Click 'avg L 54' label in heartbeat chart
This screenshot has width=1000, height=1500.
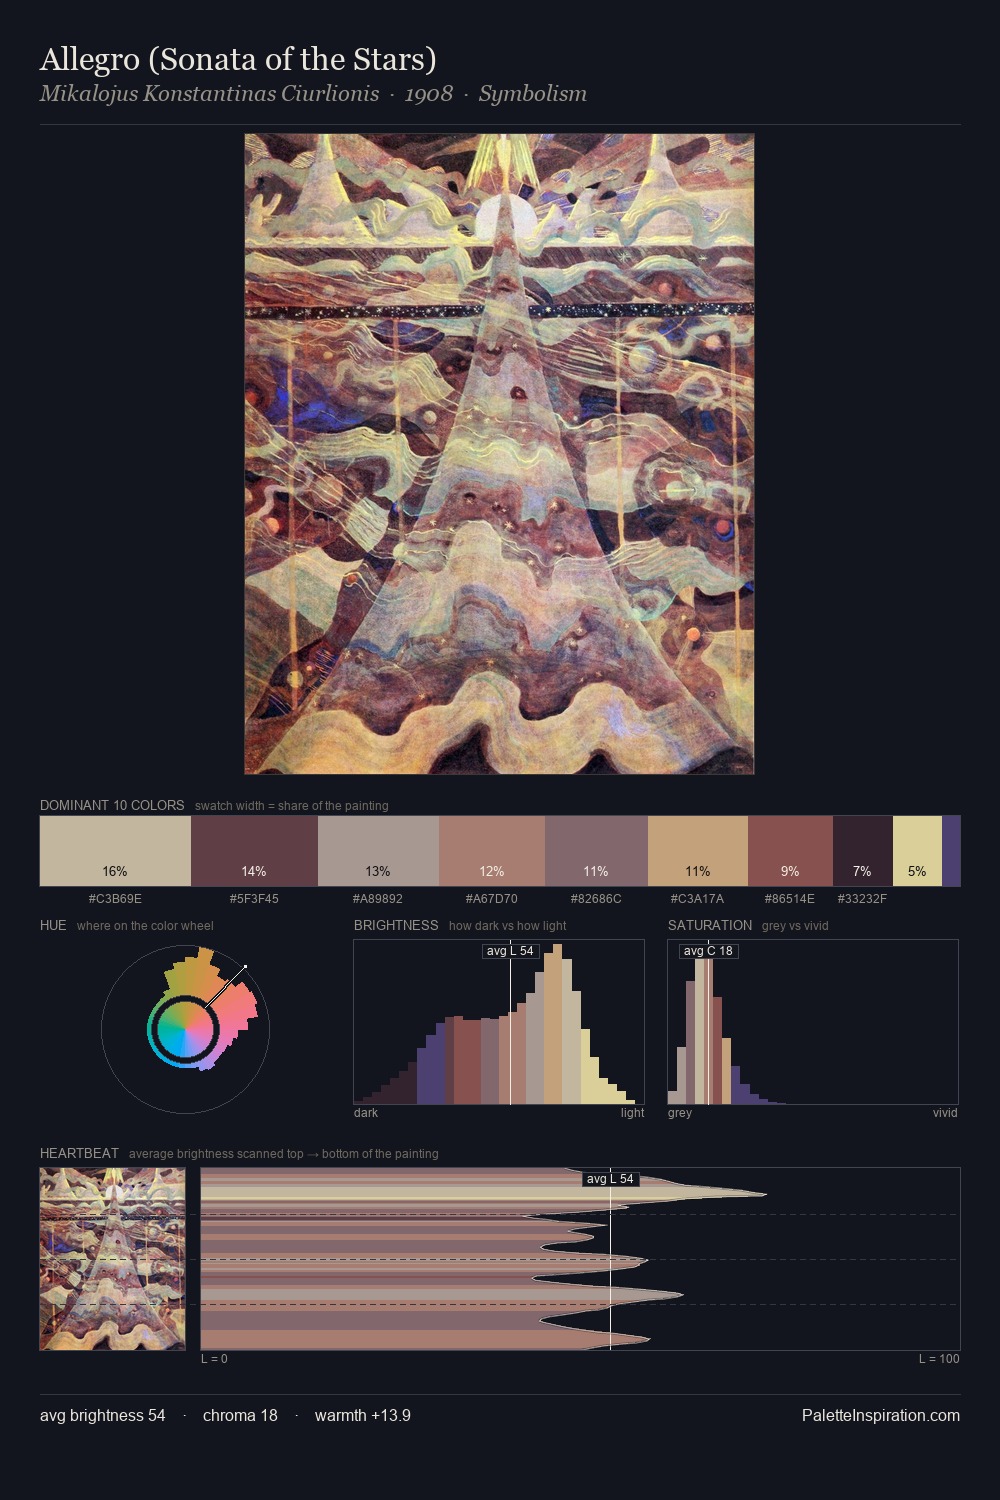[610, 1179]
